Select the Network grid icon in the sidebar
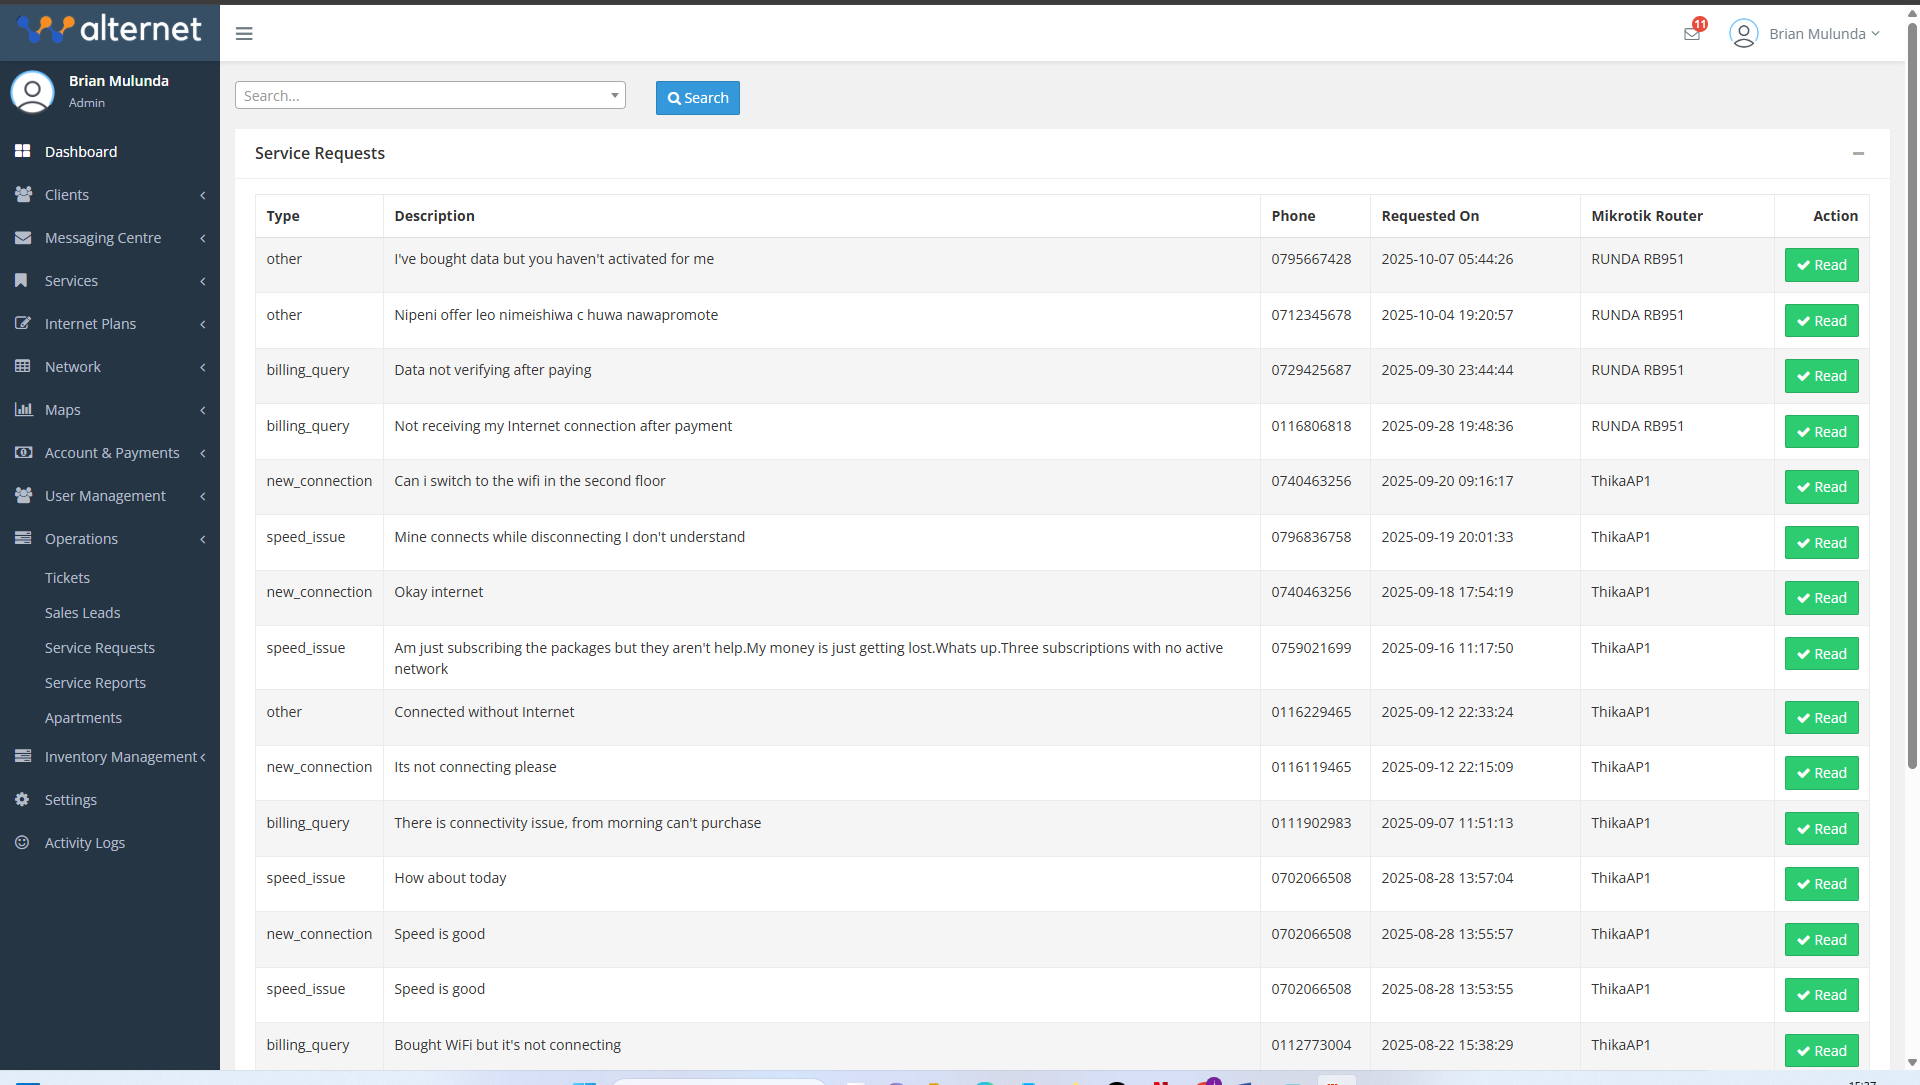 click(x=23, y=366)
